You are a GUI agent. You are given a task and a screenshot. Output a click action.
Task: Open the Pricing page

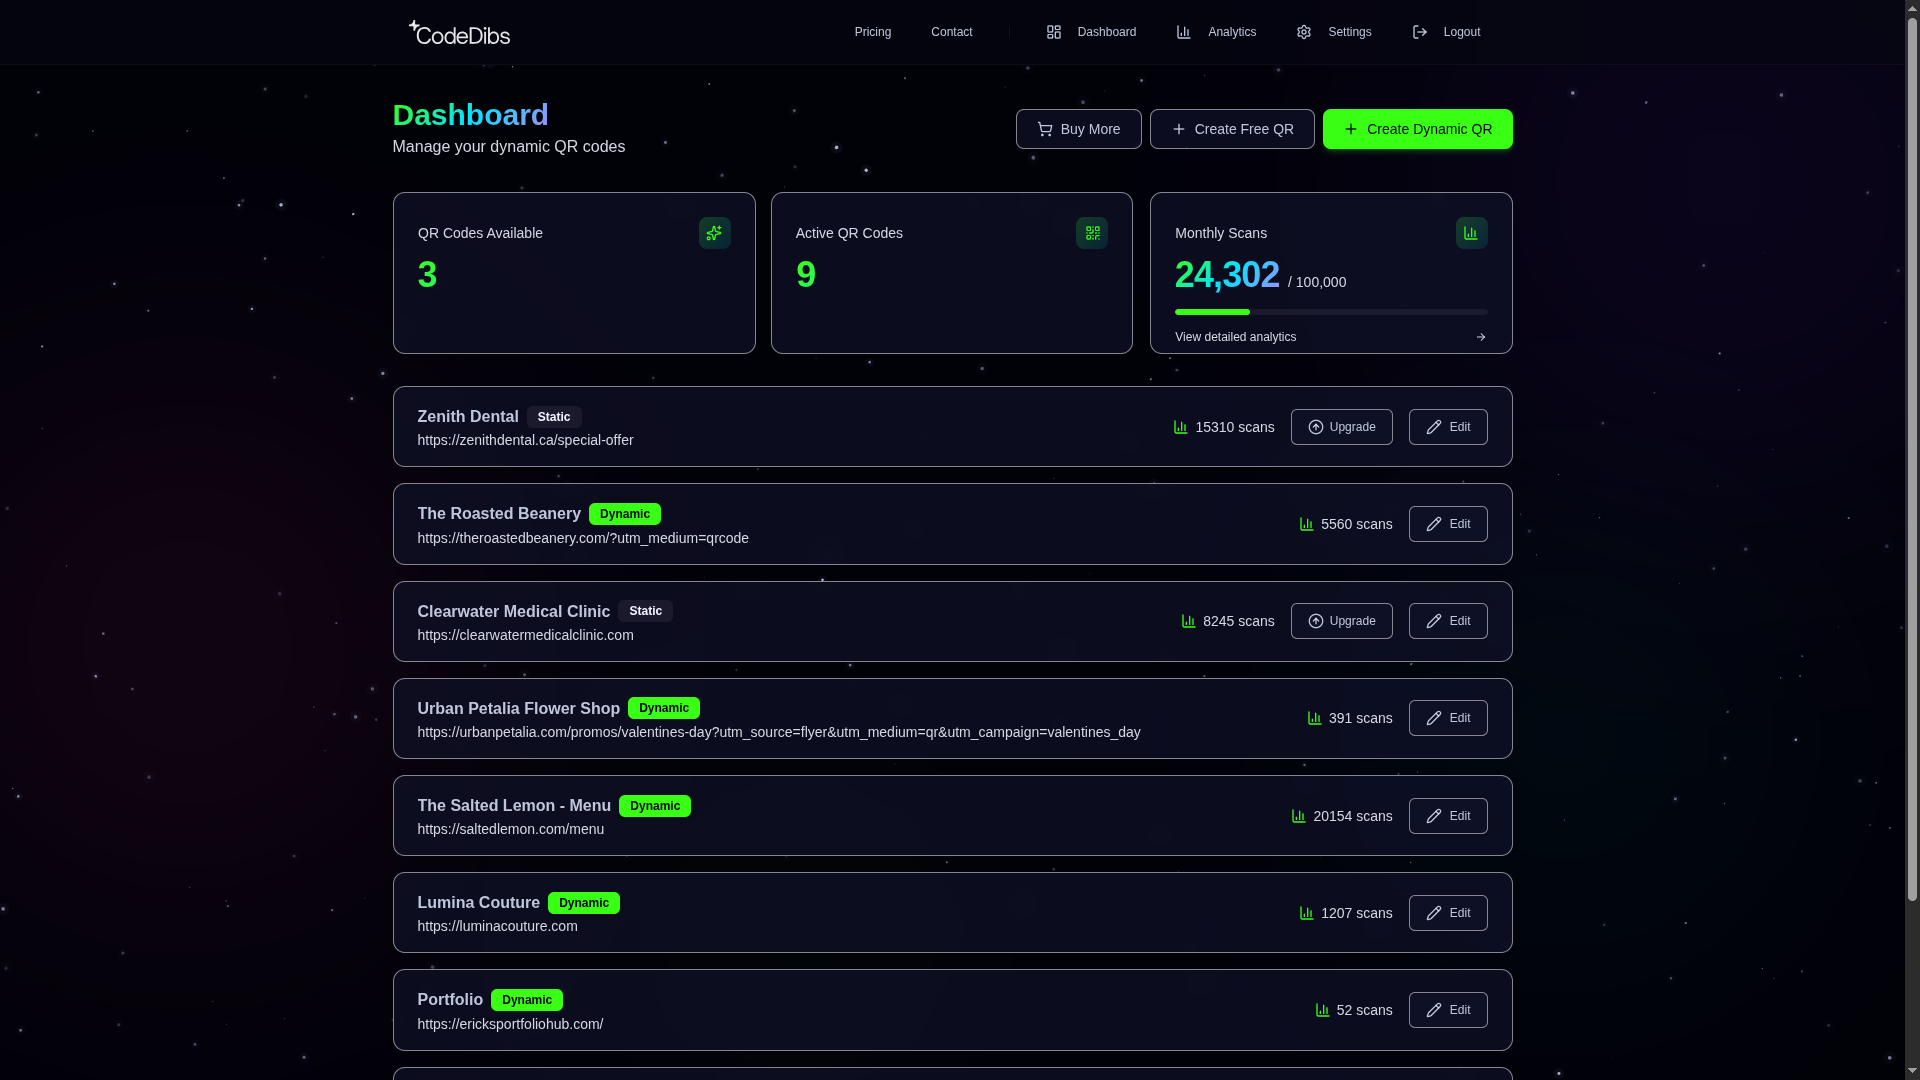[x=872, y=32]
